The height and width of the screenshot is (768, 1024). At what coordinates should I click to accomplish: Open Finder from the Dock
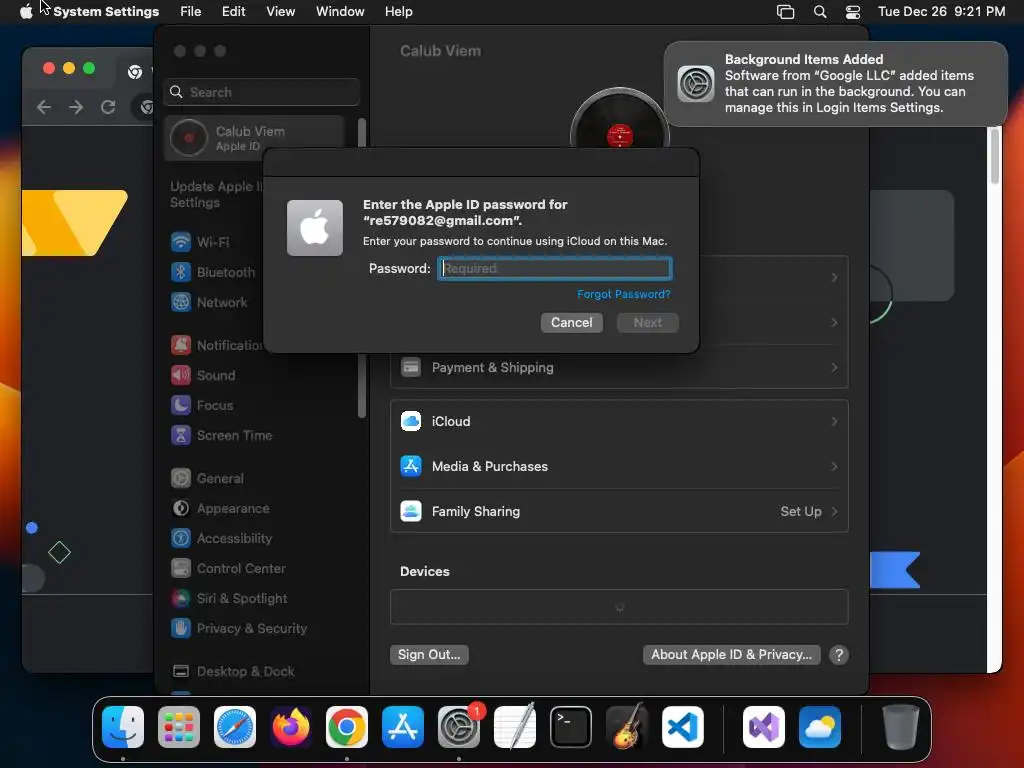point(123,727)
